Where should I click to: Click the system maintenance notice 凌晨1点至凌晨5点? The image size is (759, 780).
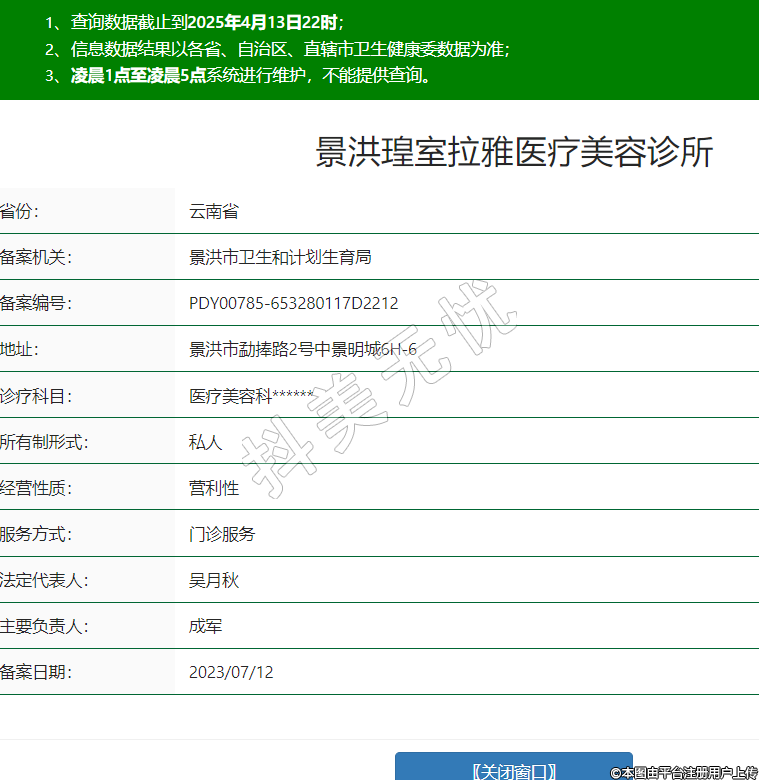(x=138, y=75)
